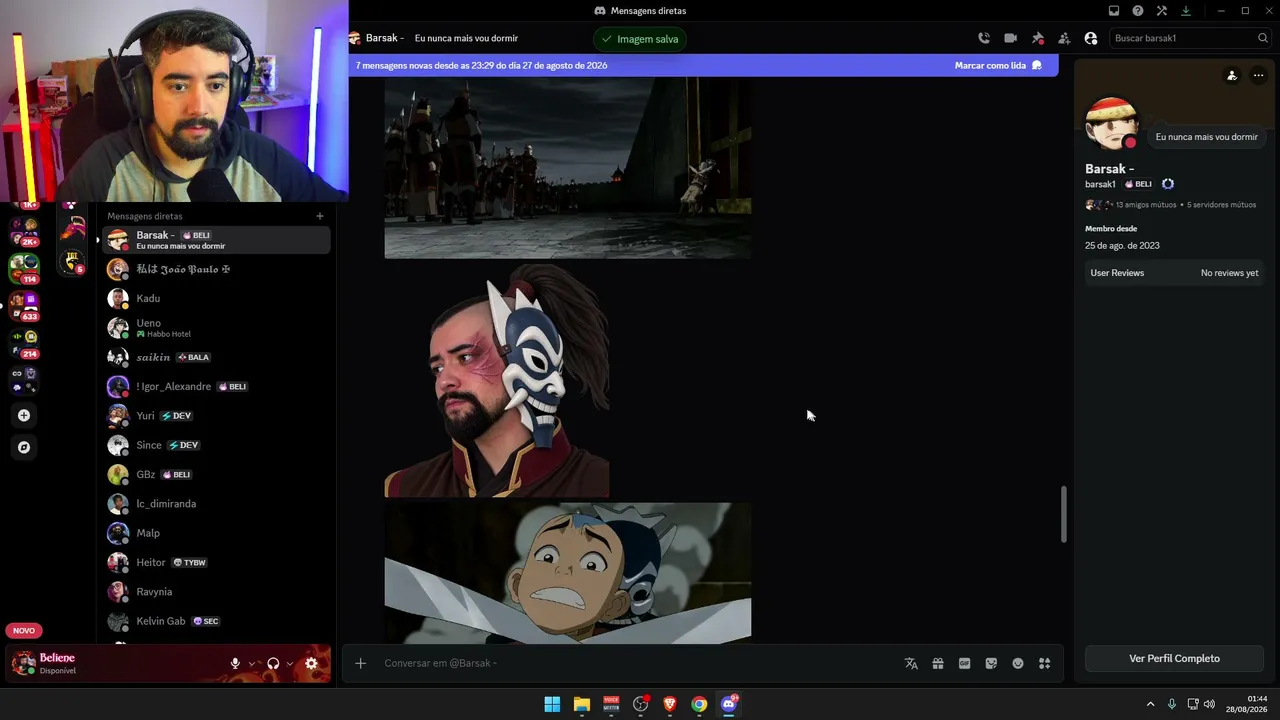Open the three-dot profile menu

point(1258,75)
